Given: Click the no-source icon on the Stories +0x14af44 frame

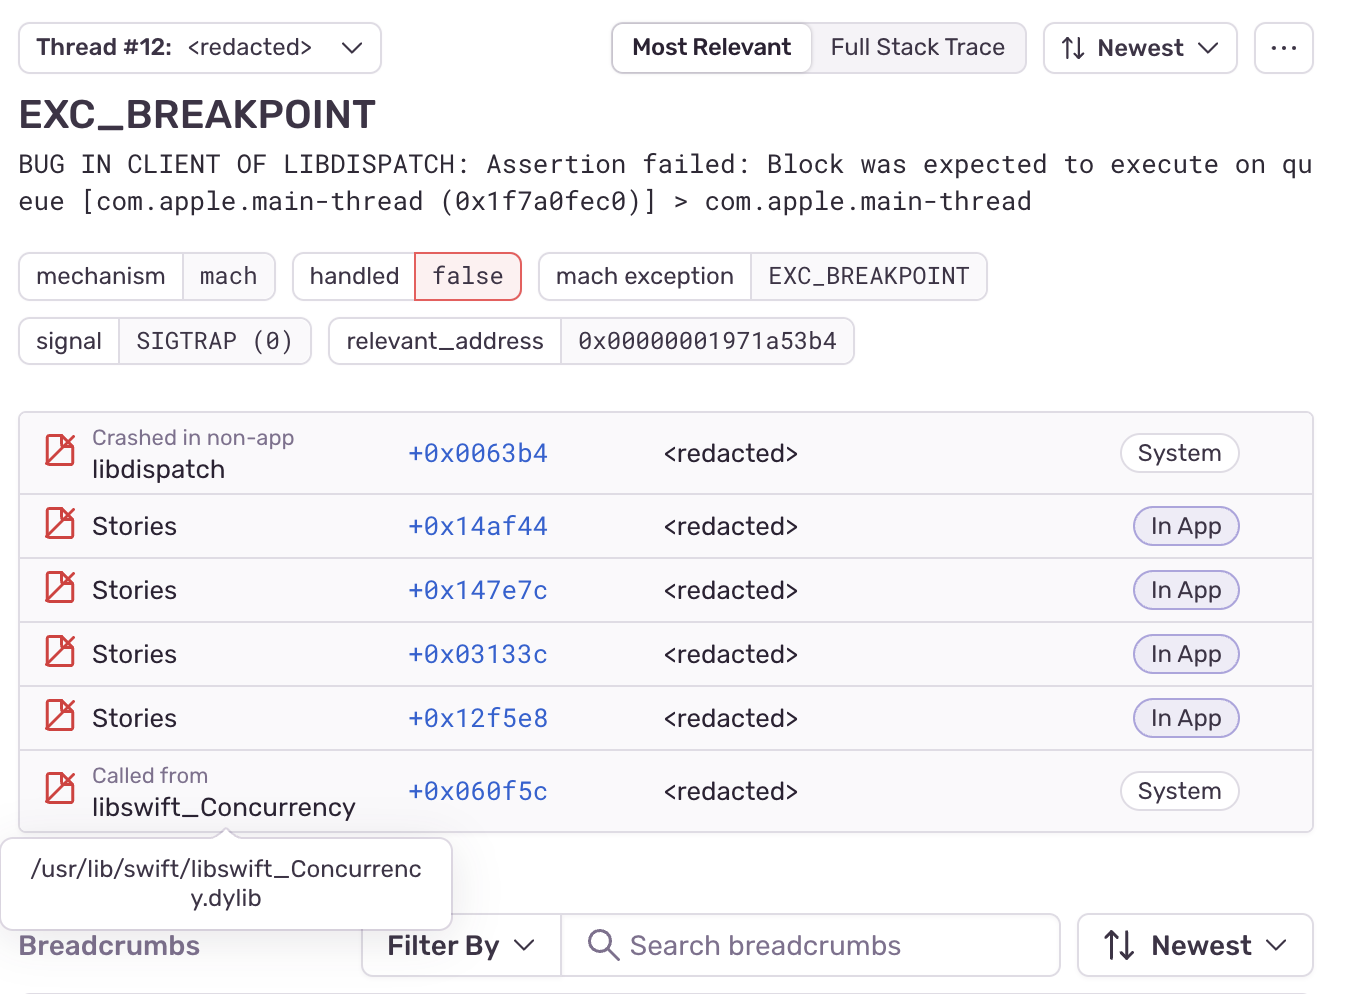Looking at the screenshot, I should pos(60,524).
